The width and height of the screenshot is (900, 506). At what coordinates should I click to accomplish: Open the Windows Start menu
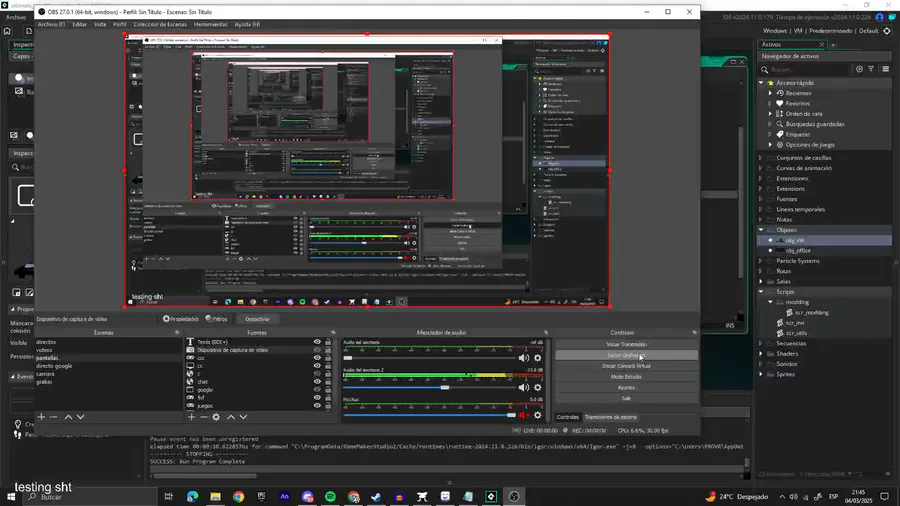(x=11, y=497)
